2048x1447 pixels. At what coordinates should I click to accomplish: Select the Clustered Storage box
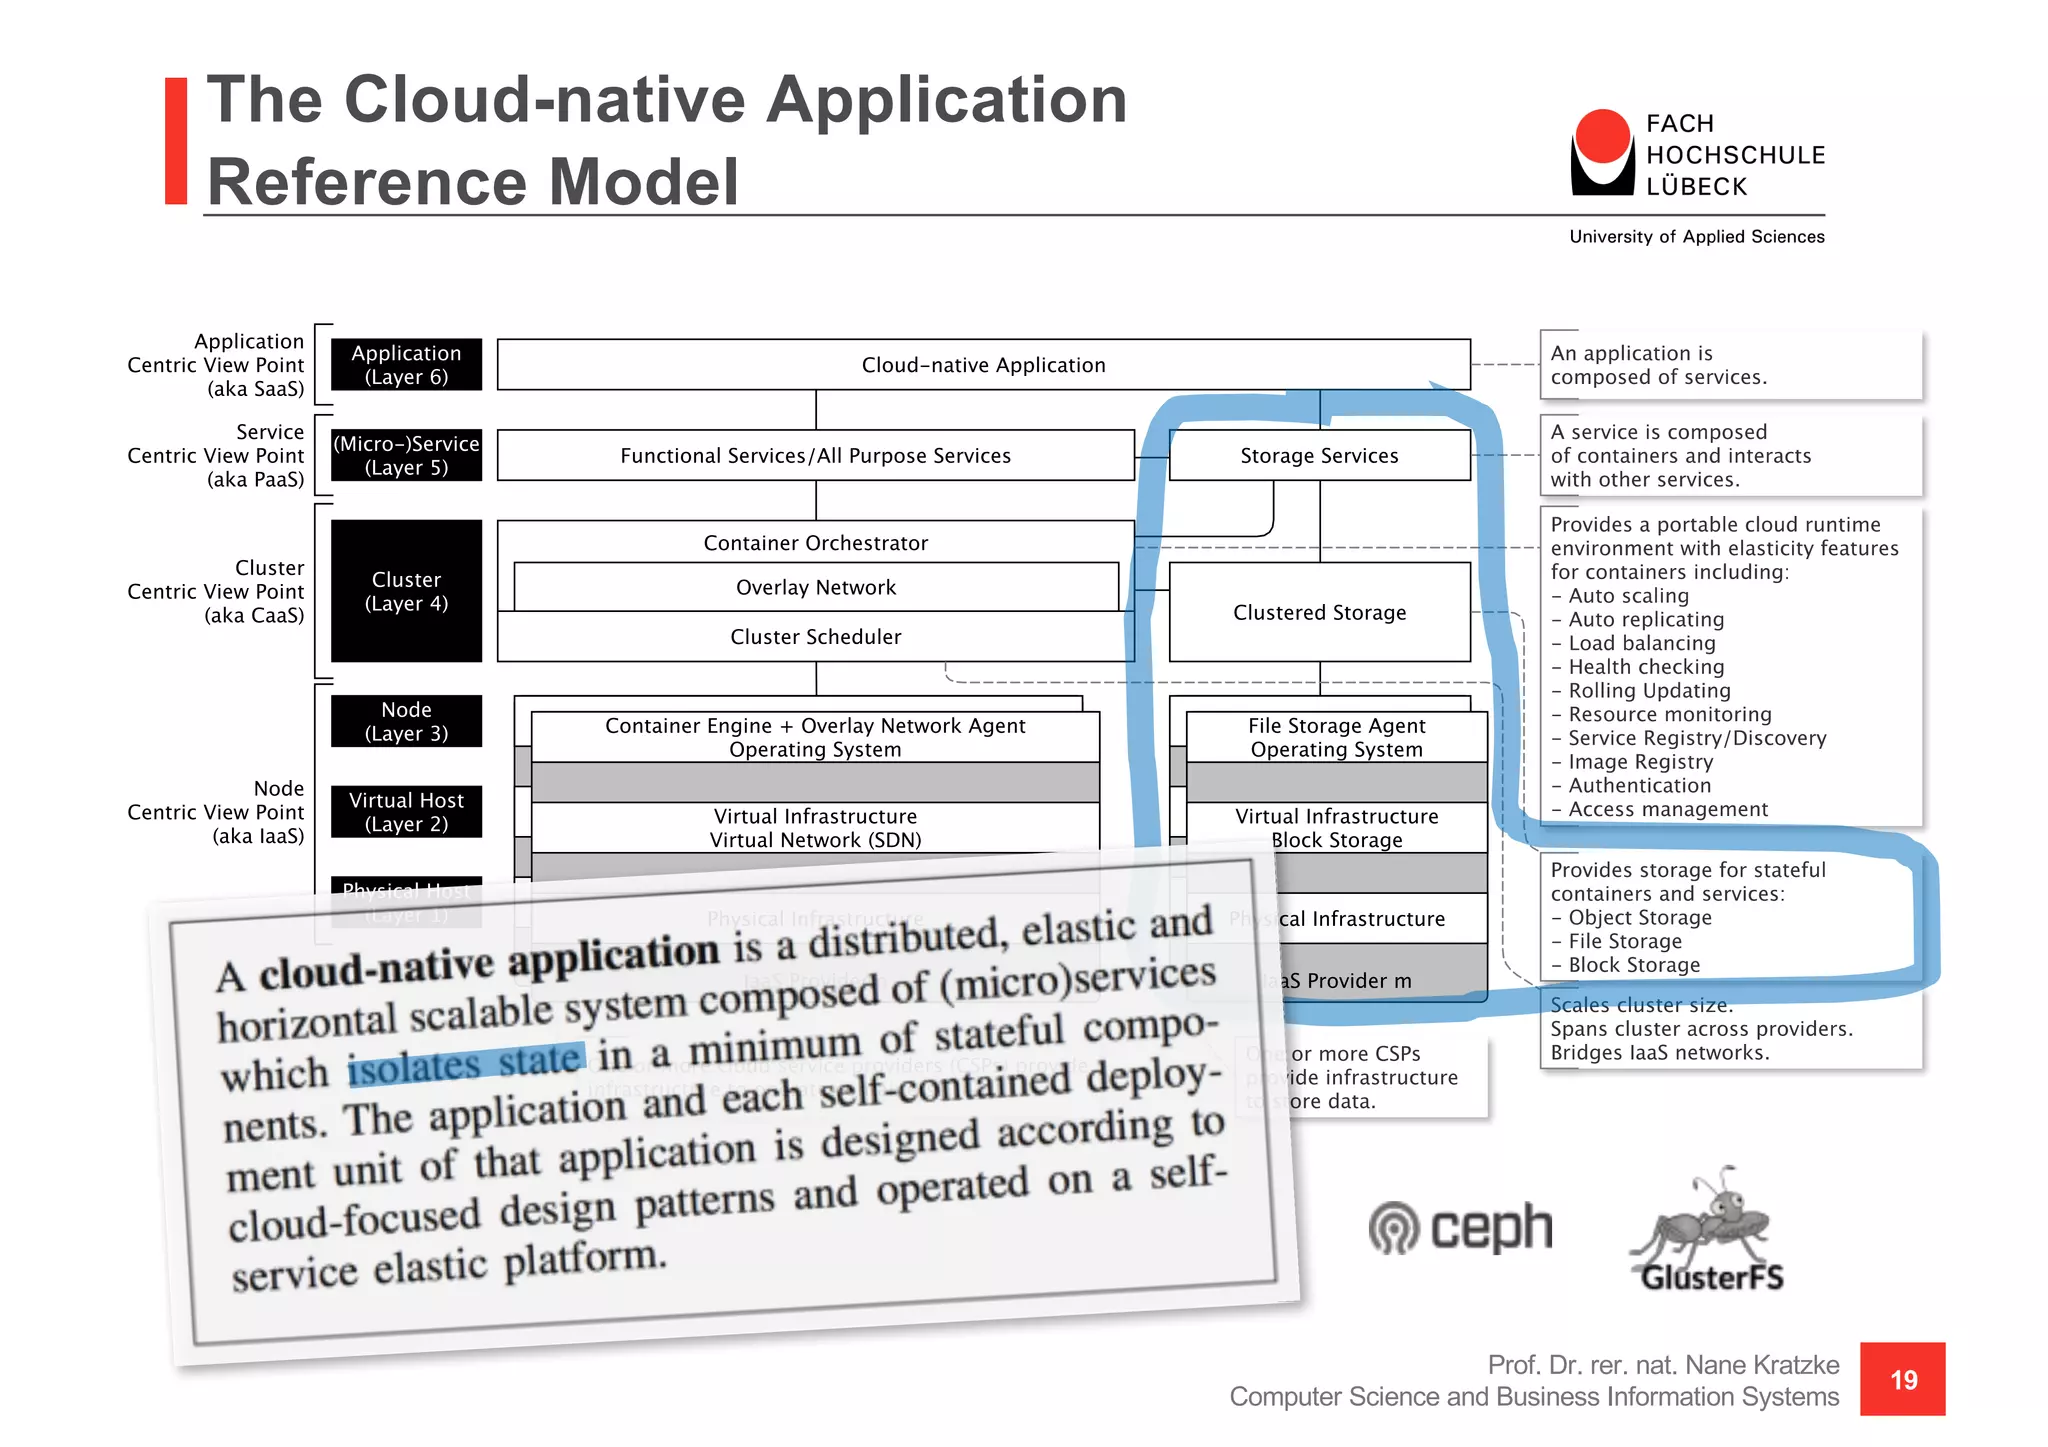[1319, 612]
